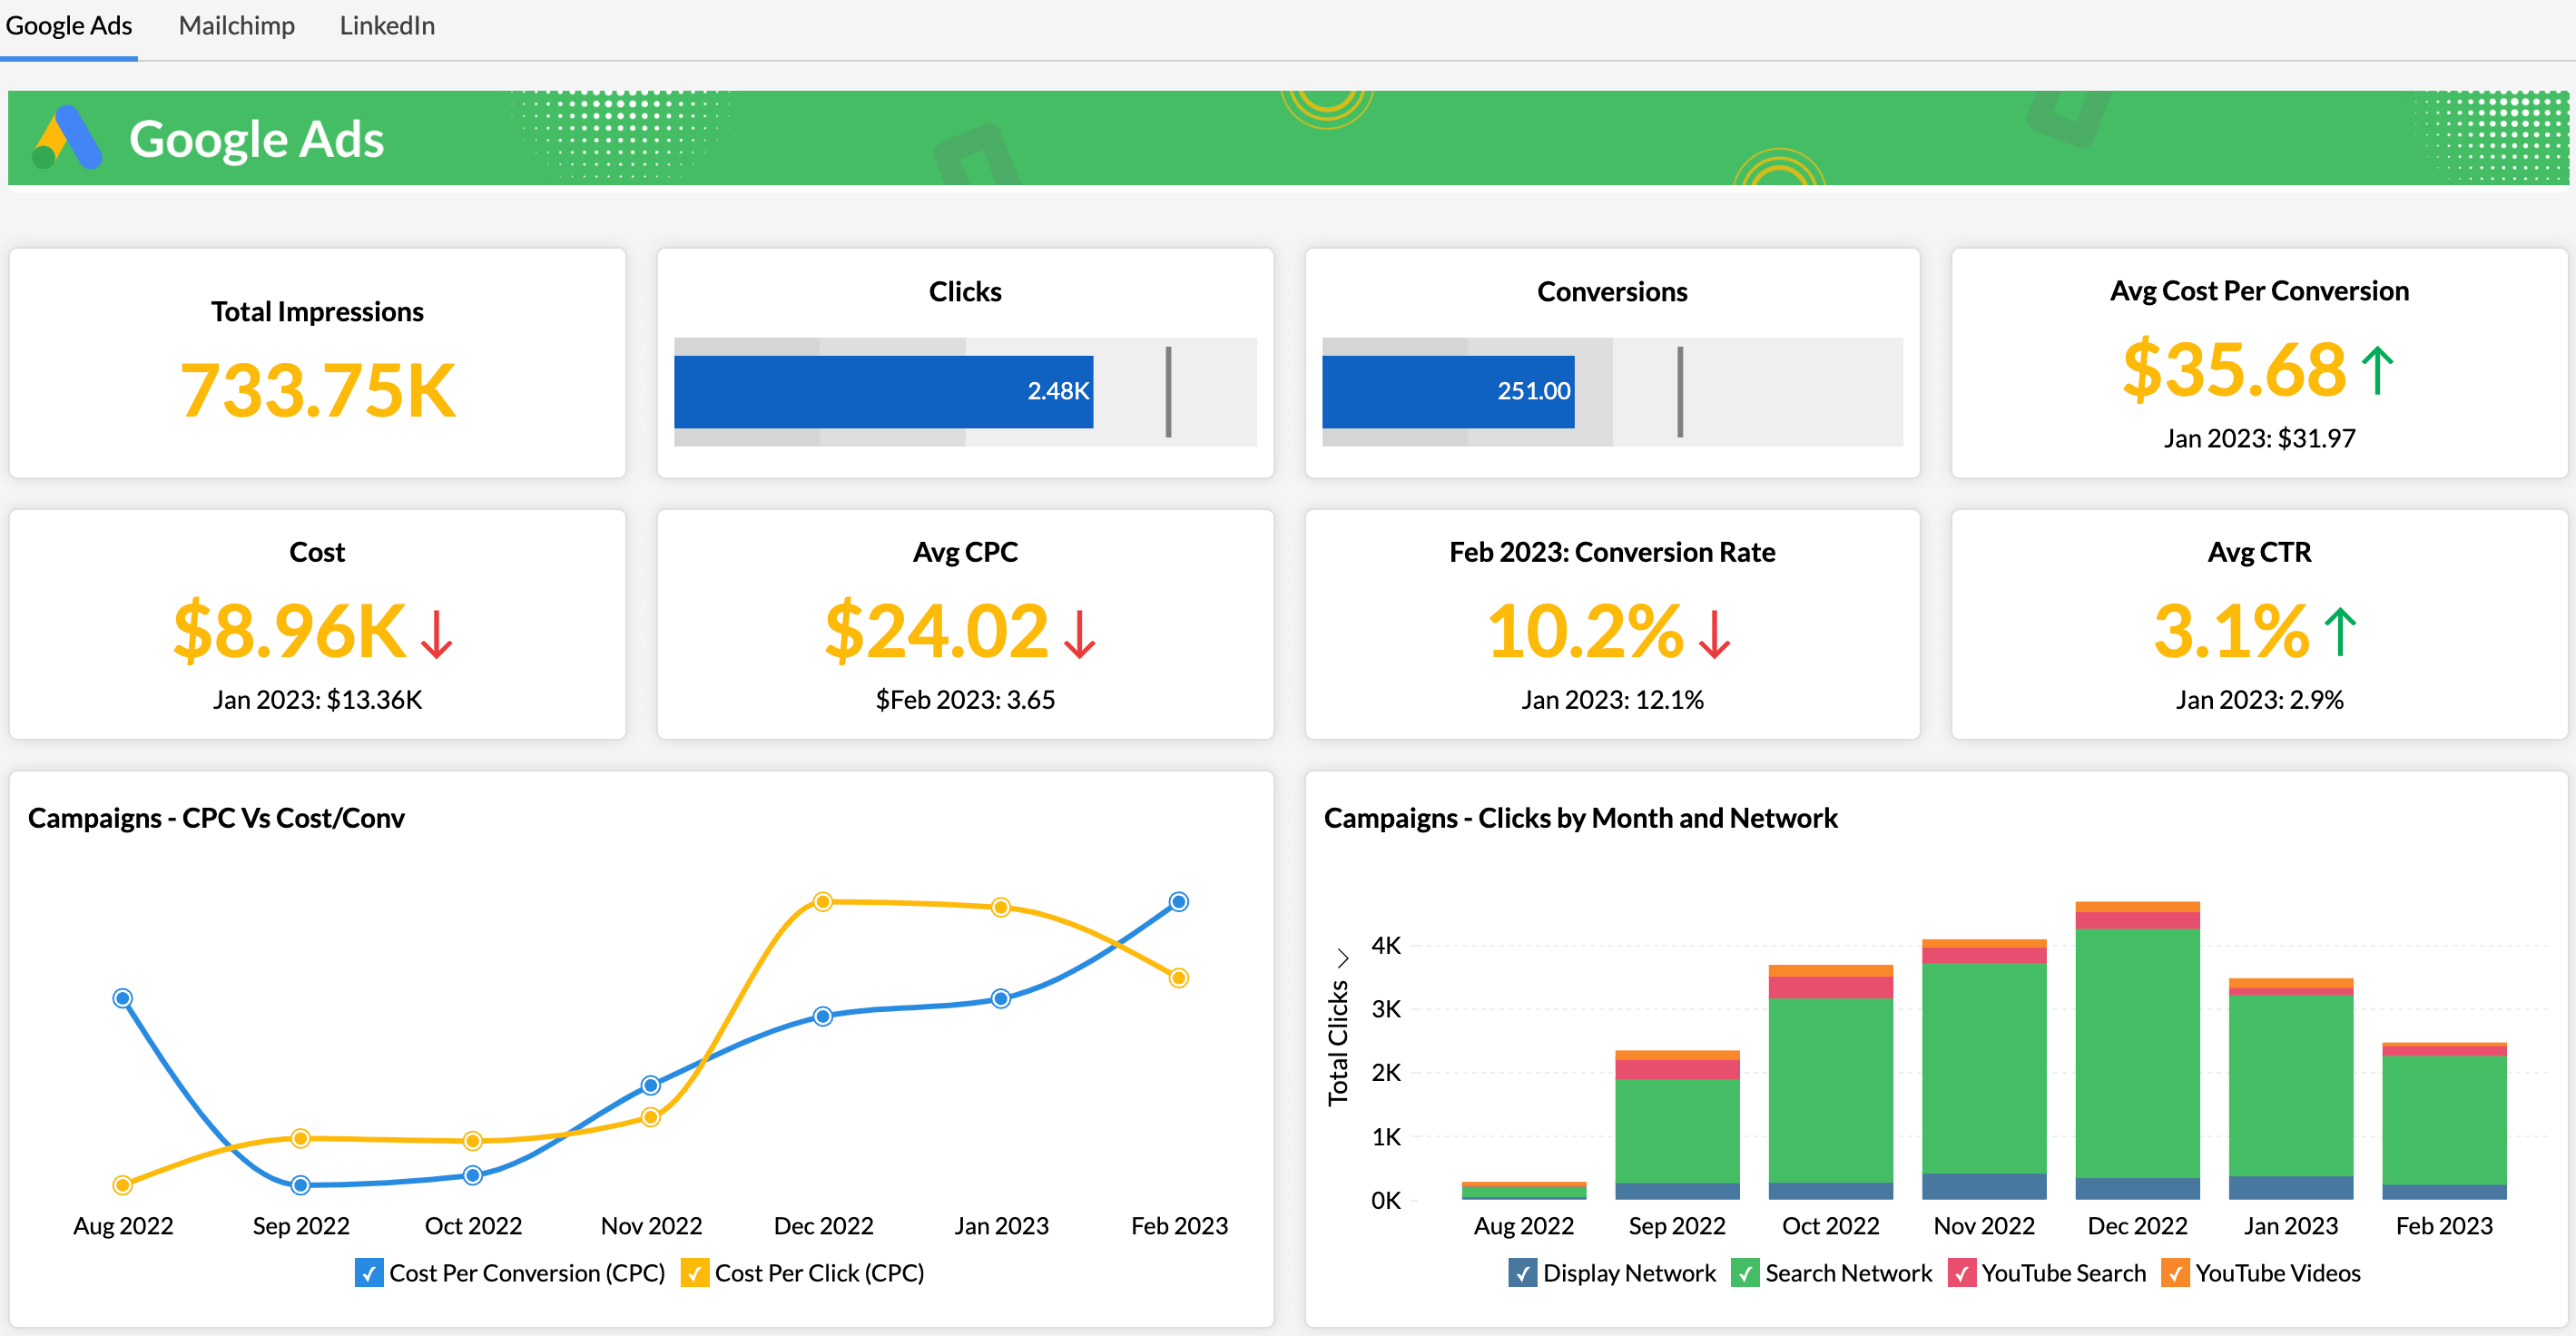Click the Total Clicks axis title
This screenshot has width=2576, height=1336.
[1337, 1043]
